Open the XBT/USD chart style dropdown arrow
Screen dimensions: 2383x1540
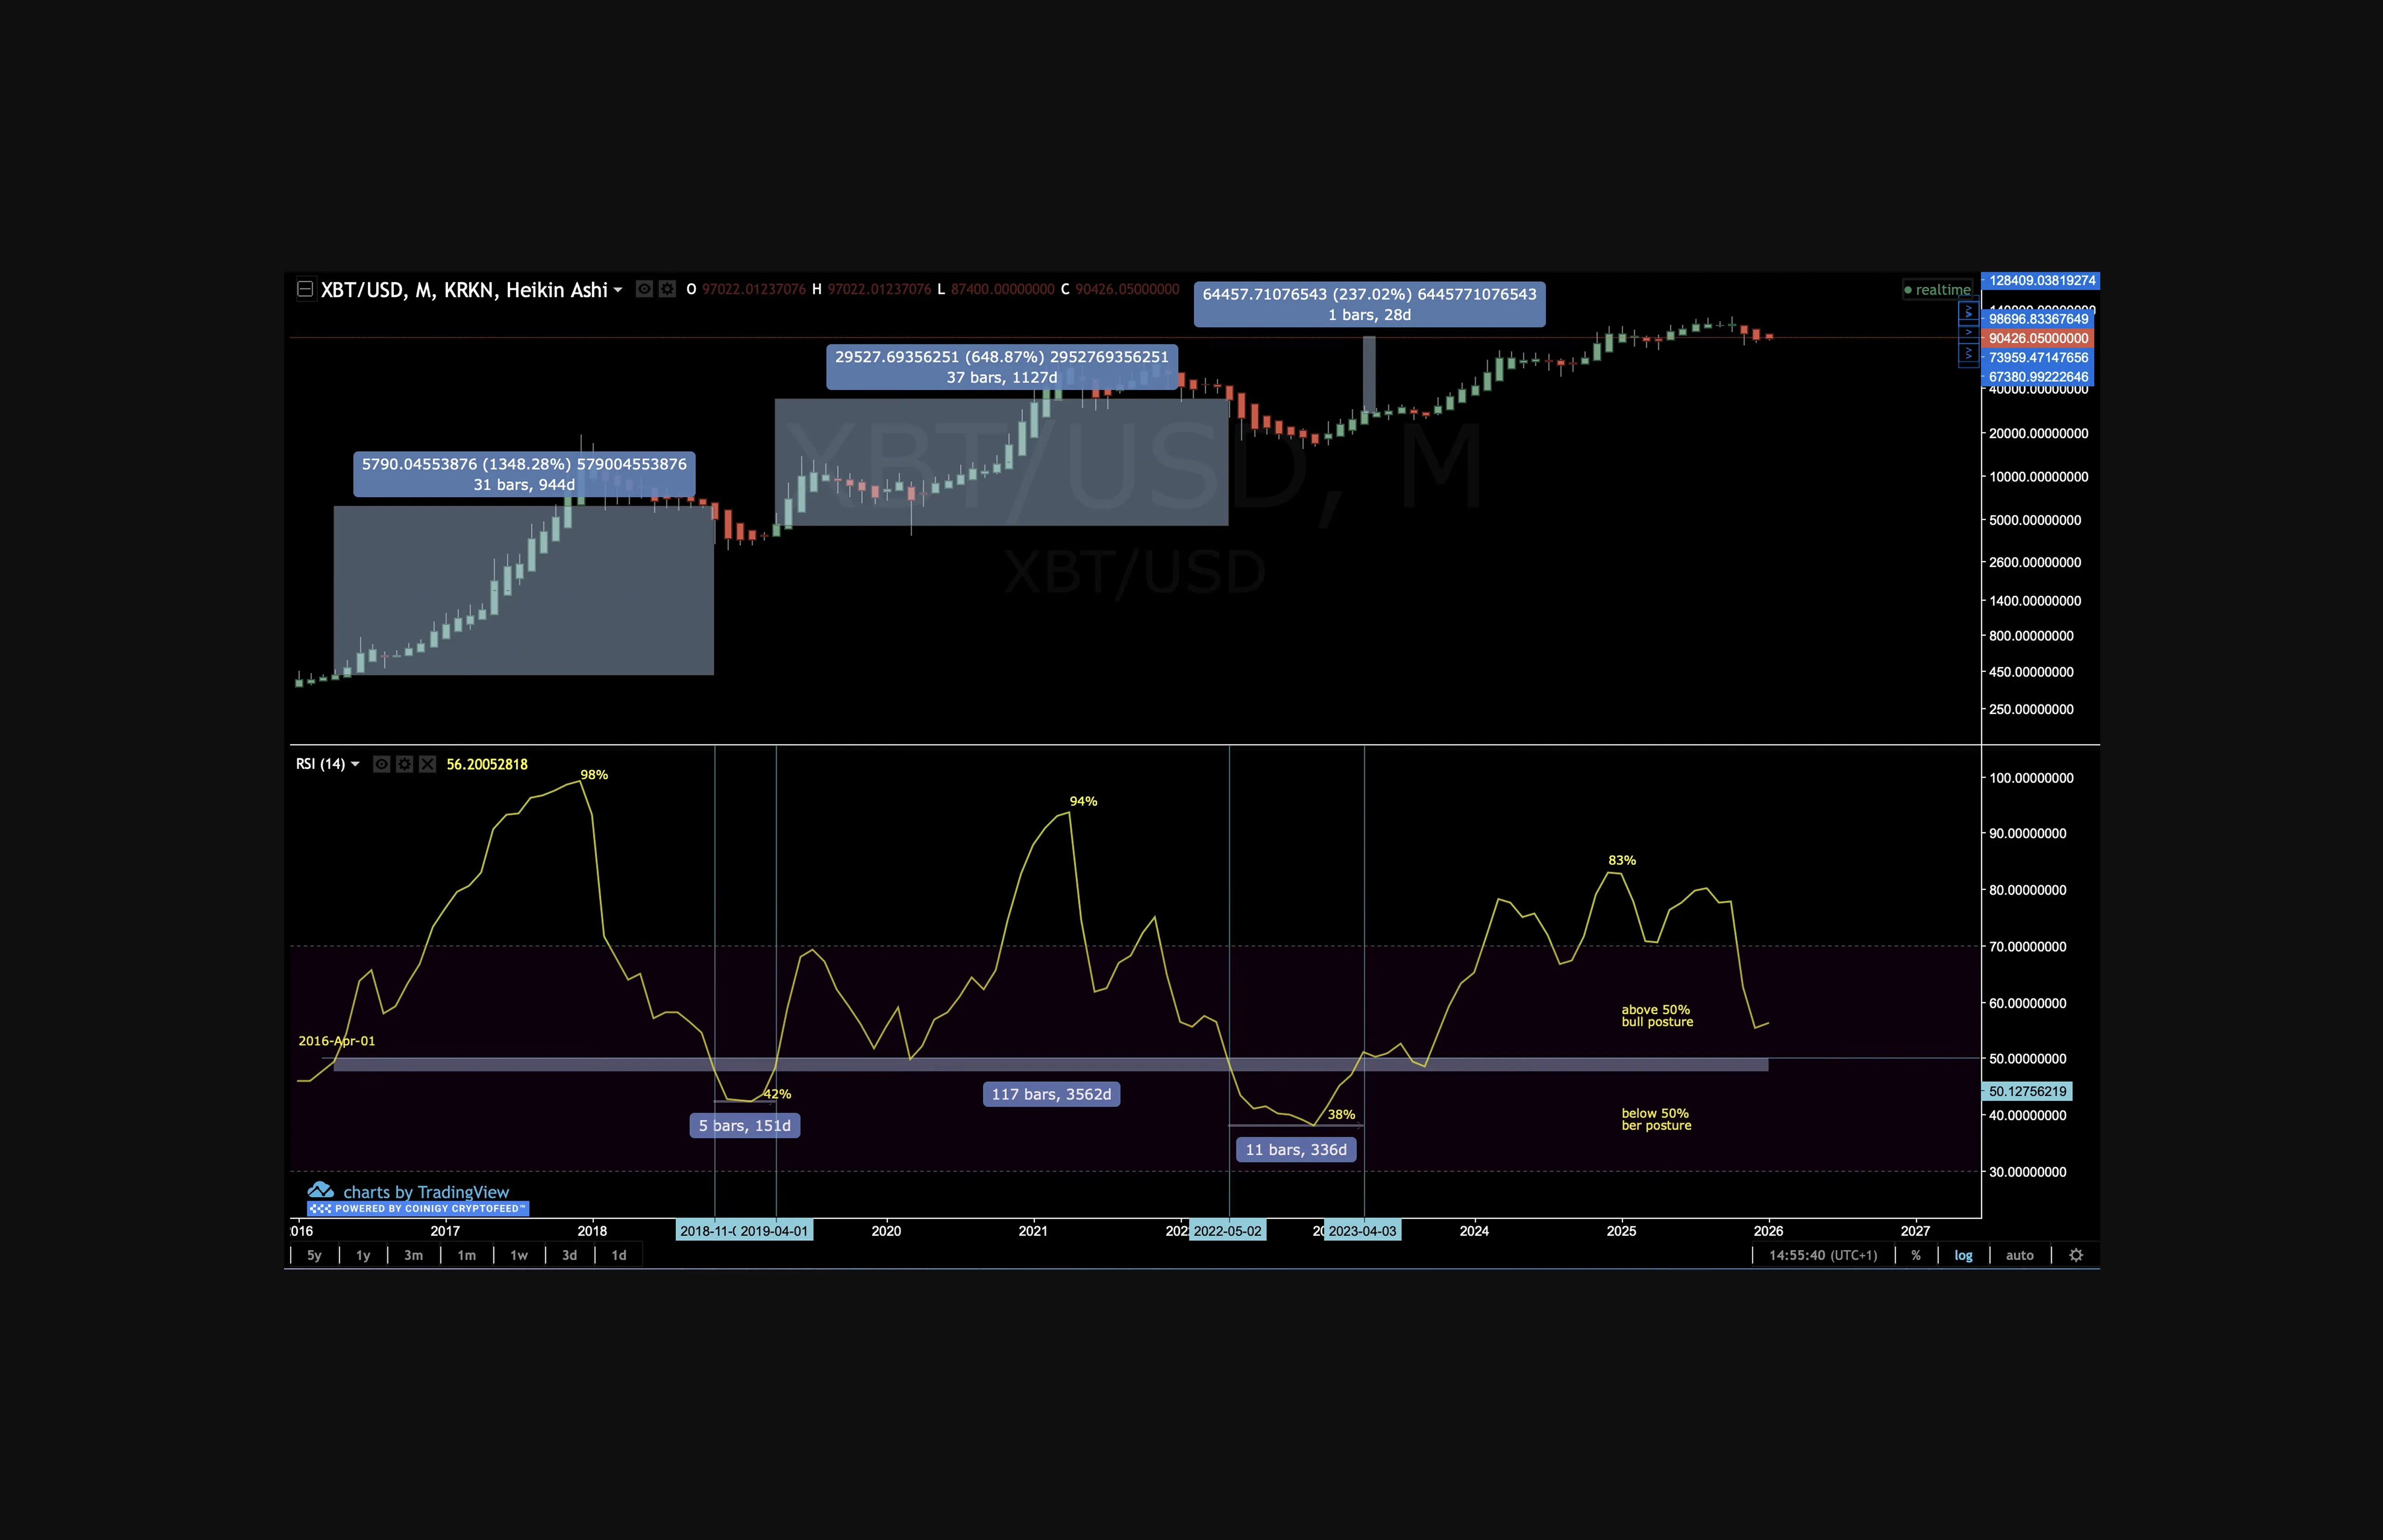pyautogui.click(x=618, y=290)
